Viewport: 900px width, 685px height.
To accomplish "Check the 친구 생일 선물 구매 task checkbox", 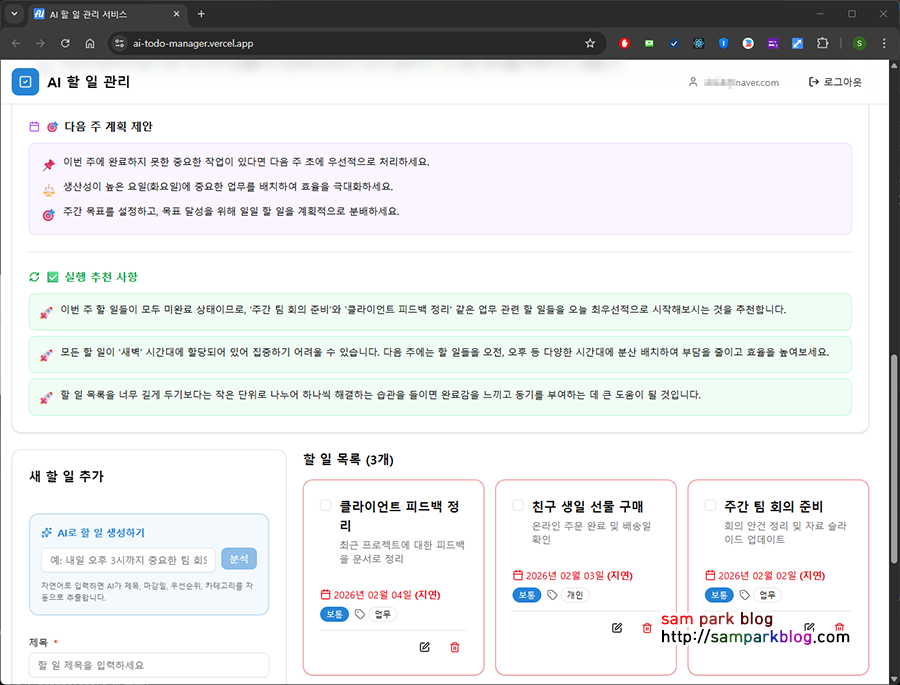I will pos(518,505).
